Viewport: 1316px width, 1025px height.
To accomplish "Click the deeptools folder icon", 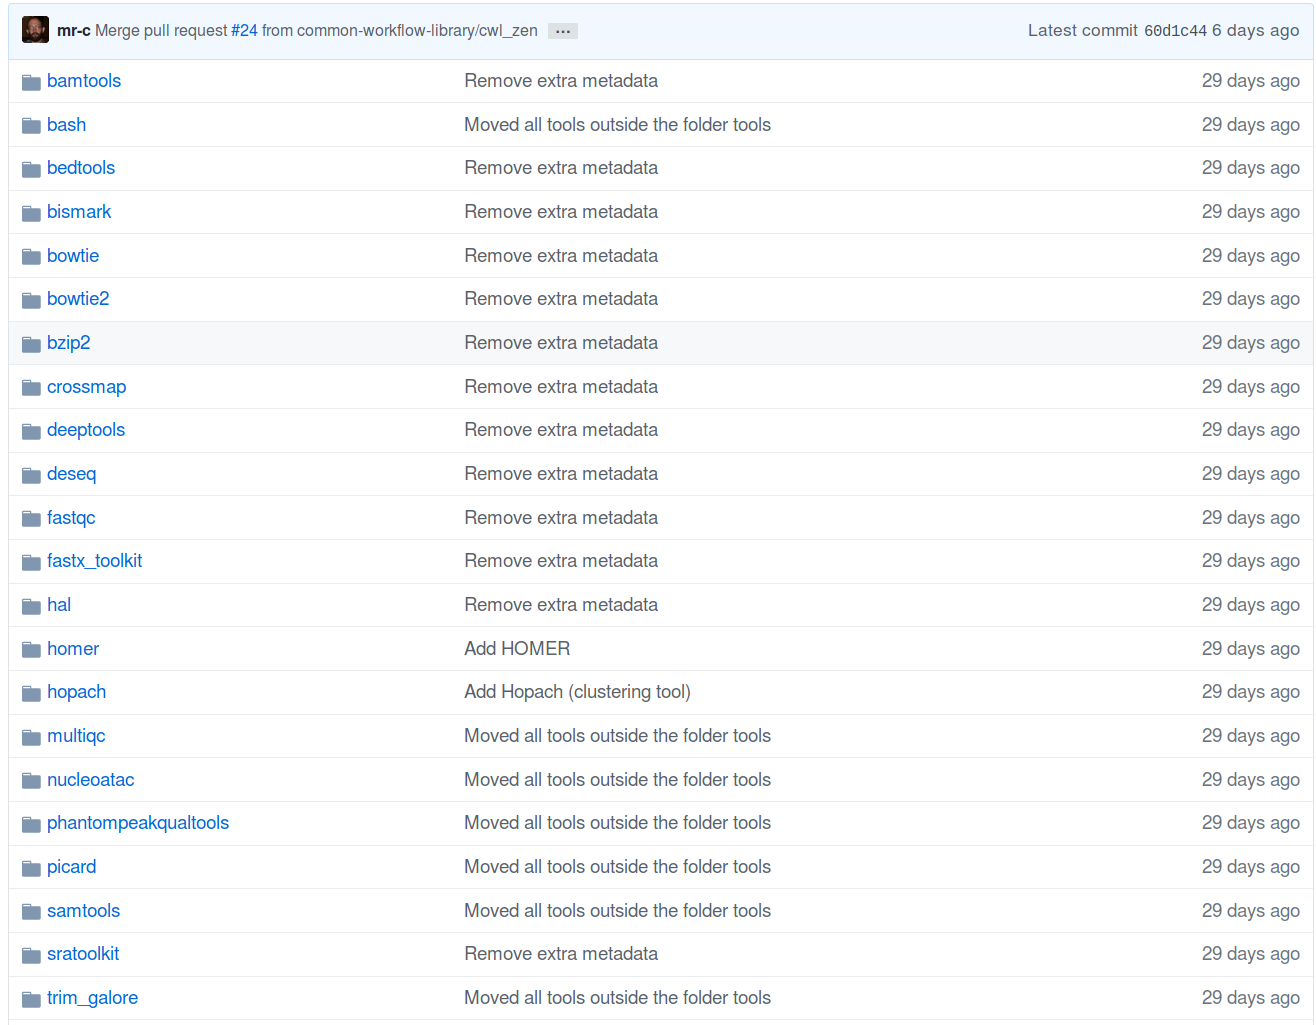I will (31, 431).
